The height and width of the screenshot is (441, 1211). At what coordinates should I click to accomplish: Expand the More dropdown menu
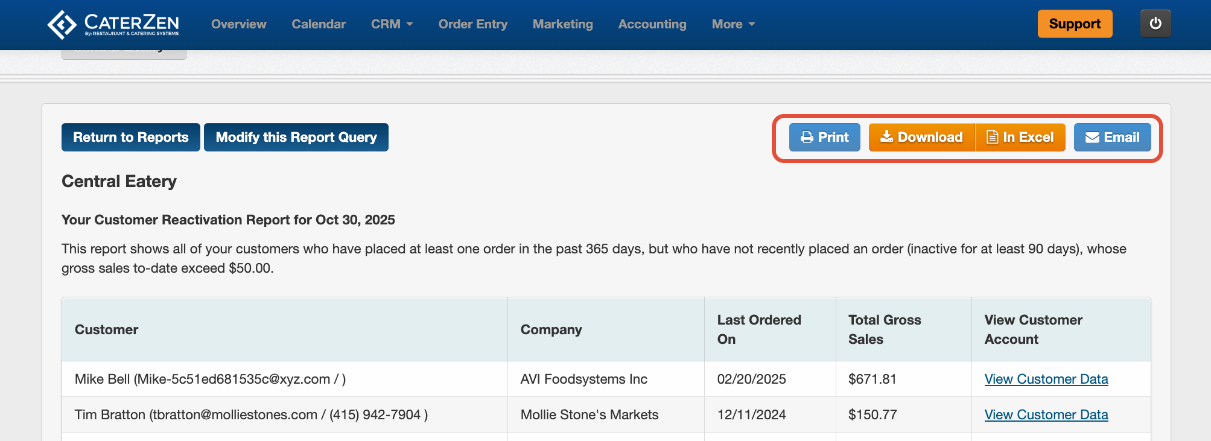pyautogui.click(x=734, y=24)
